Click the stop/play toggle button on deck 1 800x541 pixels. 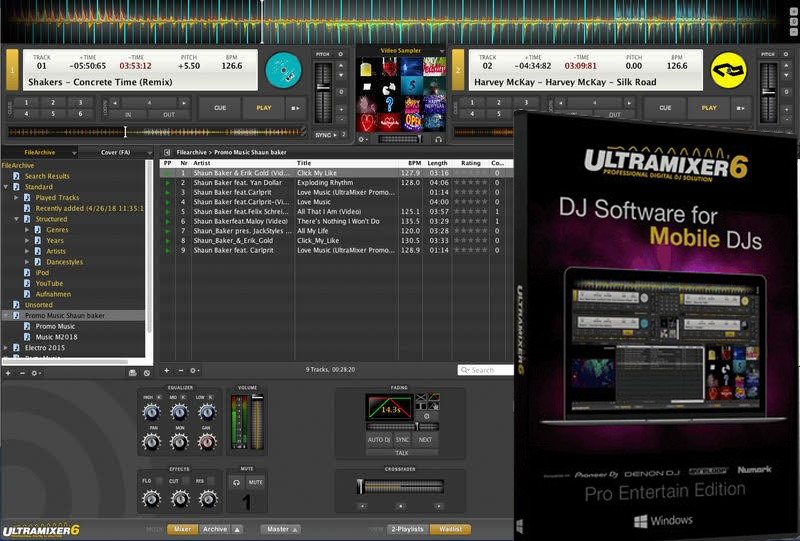(x=295, y=108)
